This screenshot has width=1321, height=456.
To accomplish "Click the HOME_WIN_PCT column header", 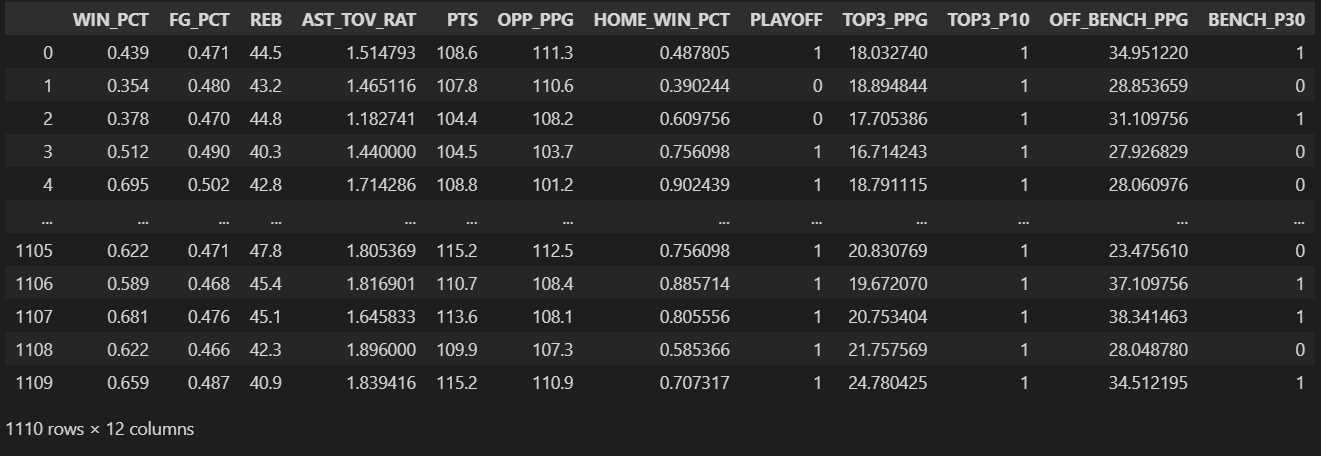I will tap(662, 20).
